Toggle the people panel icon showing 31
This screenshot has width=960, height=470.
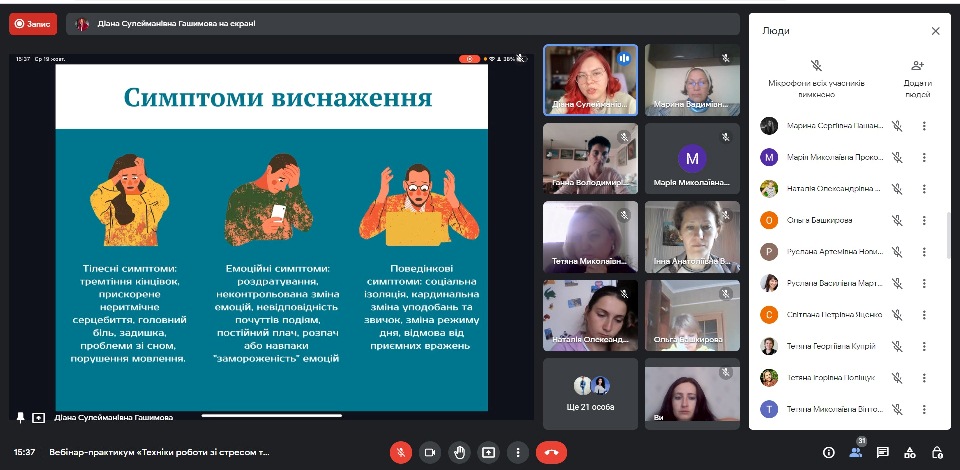[856, 451]
